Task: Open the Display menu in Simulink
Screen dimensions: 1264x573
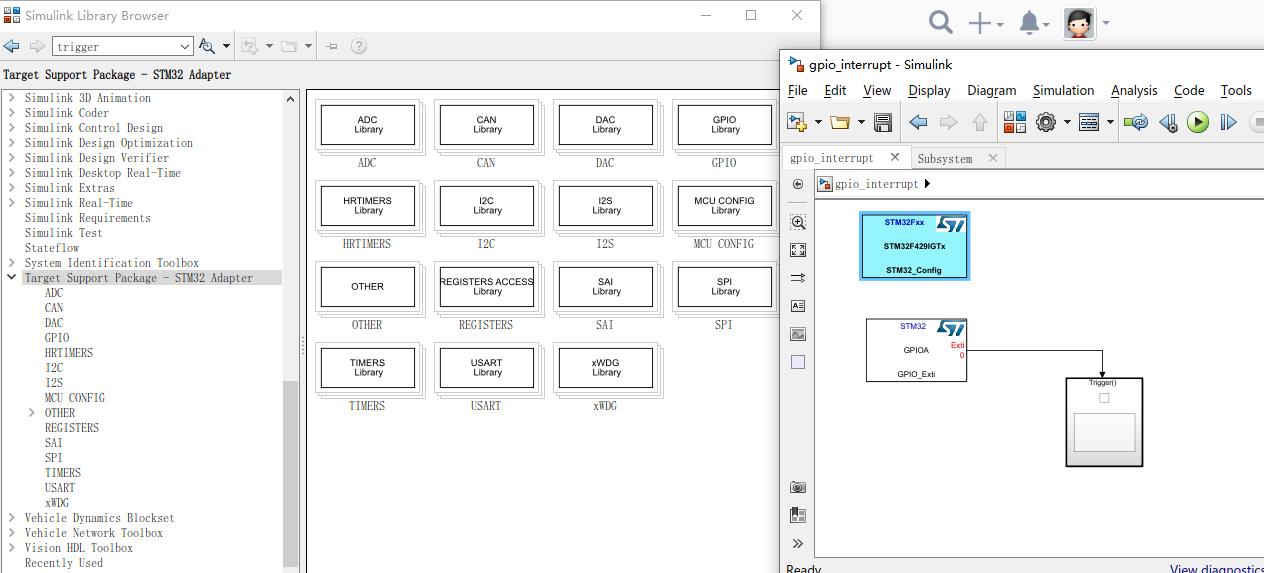Action: click(x=929, y=90)
